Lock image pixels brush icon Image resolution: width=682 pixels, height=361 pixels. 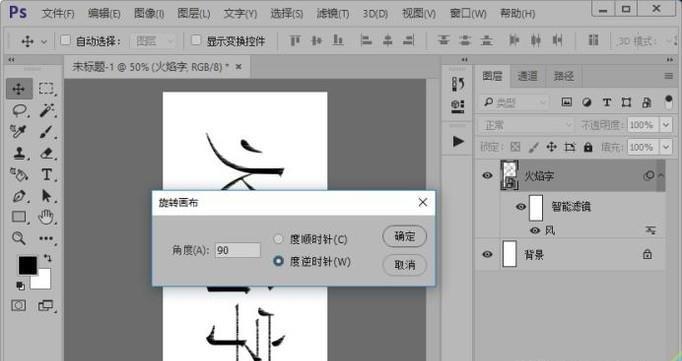pyautogui.click(x=533, y=147)
